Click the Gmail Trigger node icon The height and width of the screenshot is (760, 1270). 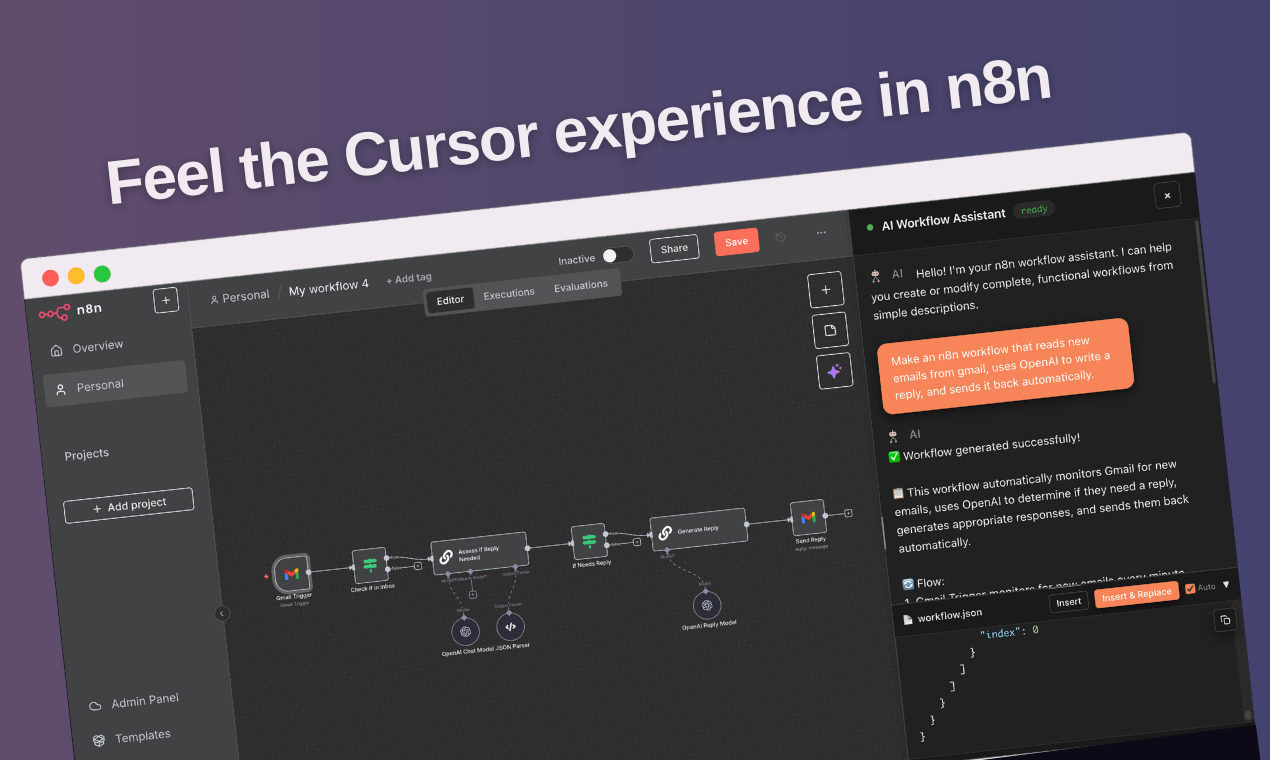(292, 573)
